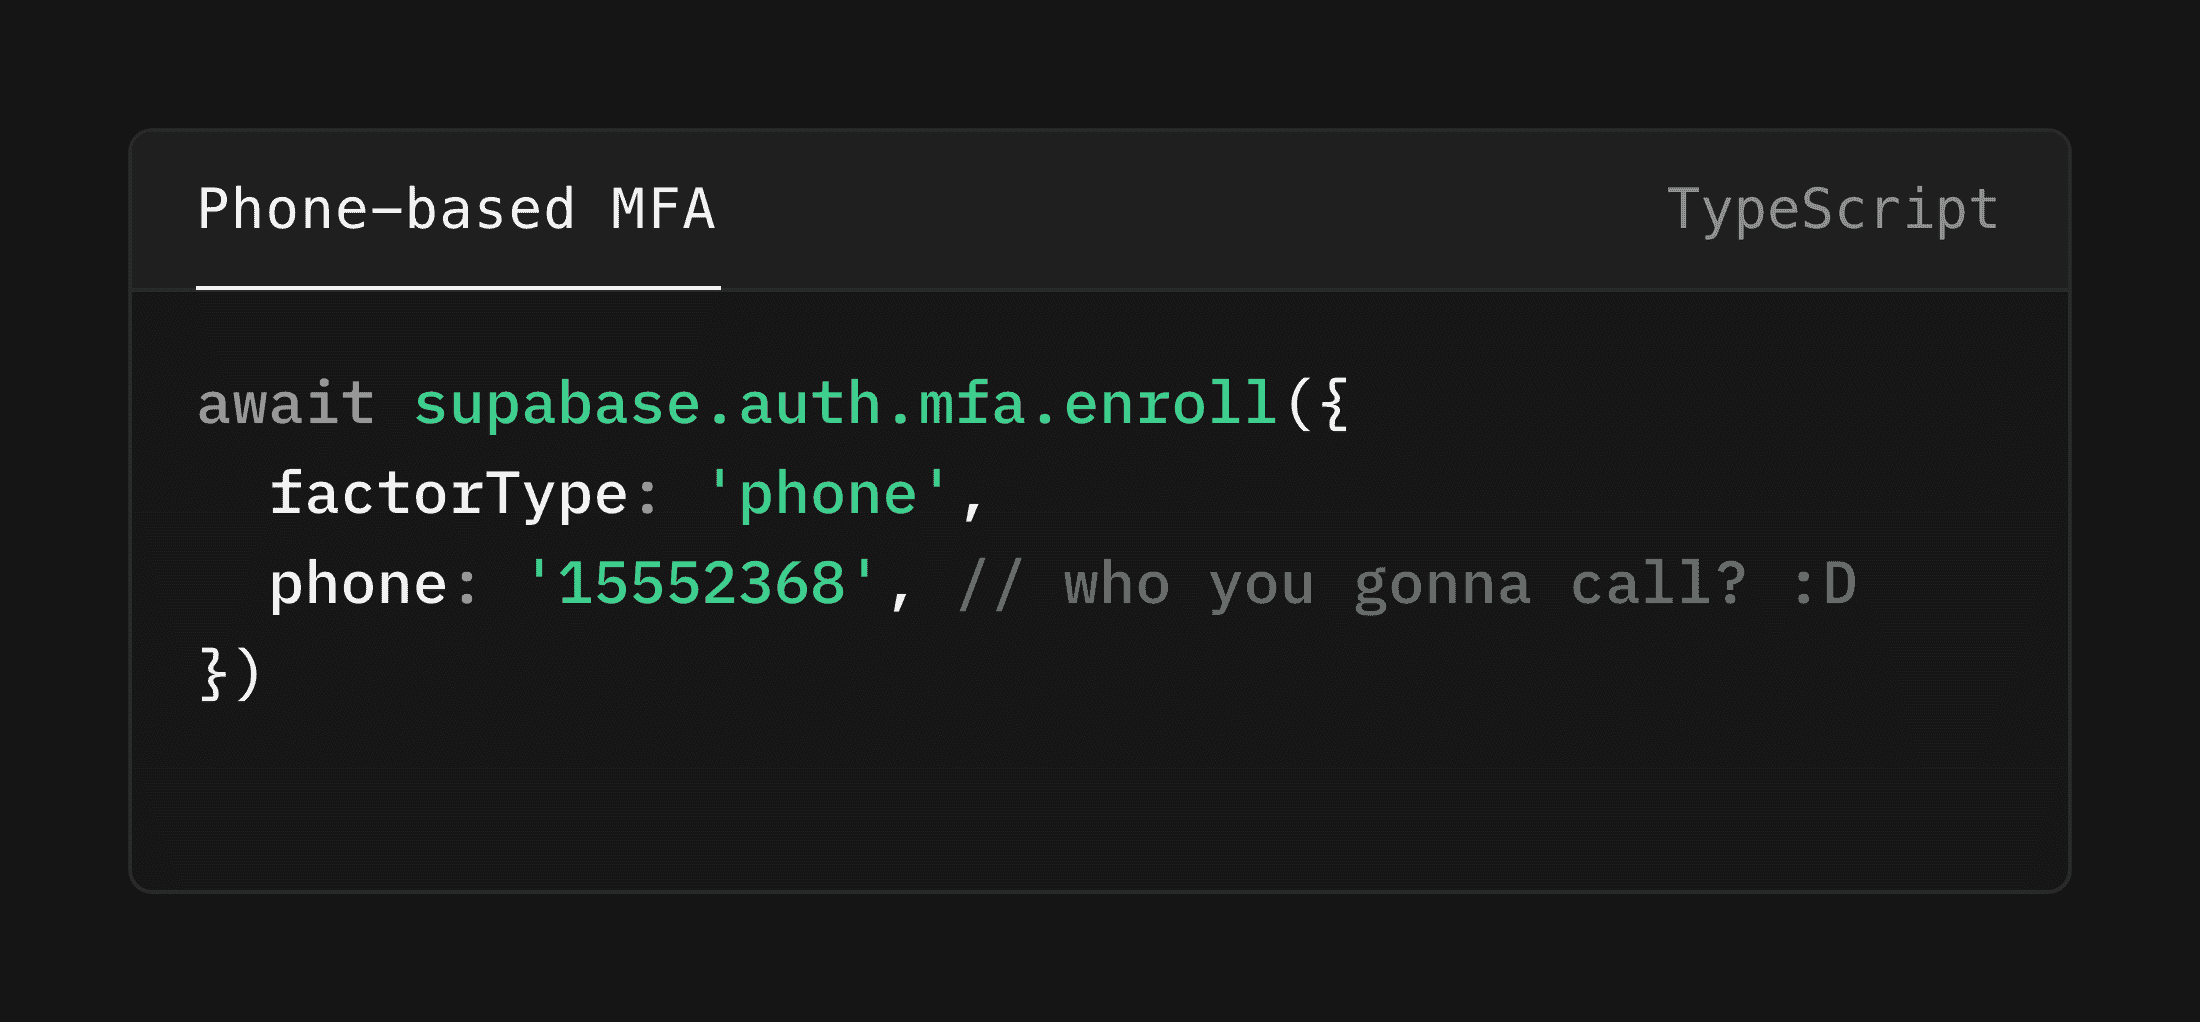Click the word gonna in the comment
Viewport: 2200px width, 1024px height.
(1441, 586)
